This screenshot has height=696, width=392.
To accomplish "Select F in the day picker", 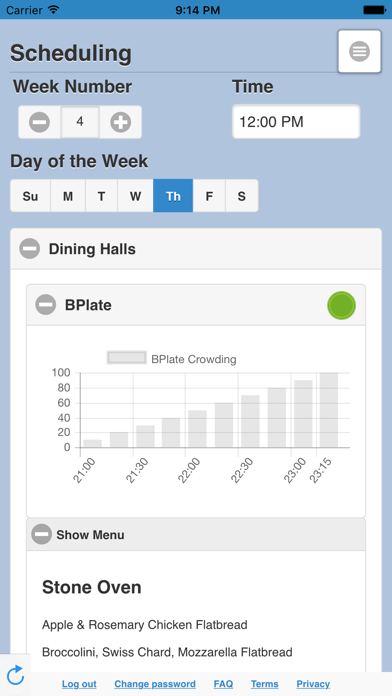I will [209, 196].
